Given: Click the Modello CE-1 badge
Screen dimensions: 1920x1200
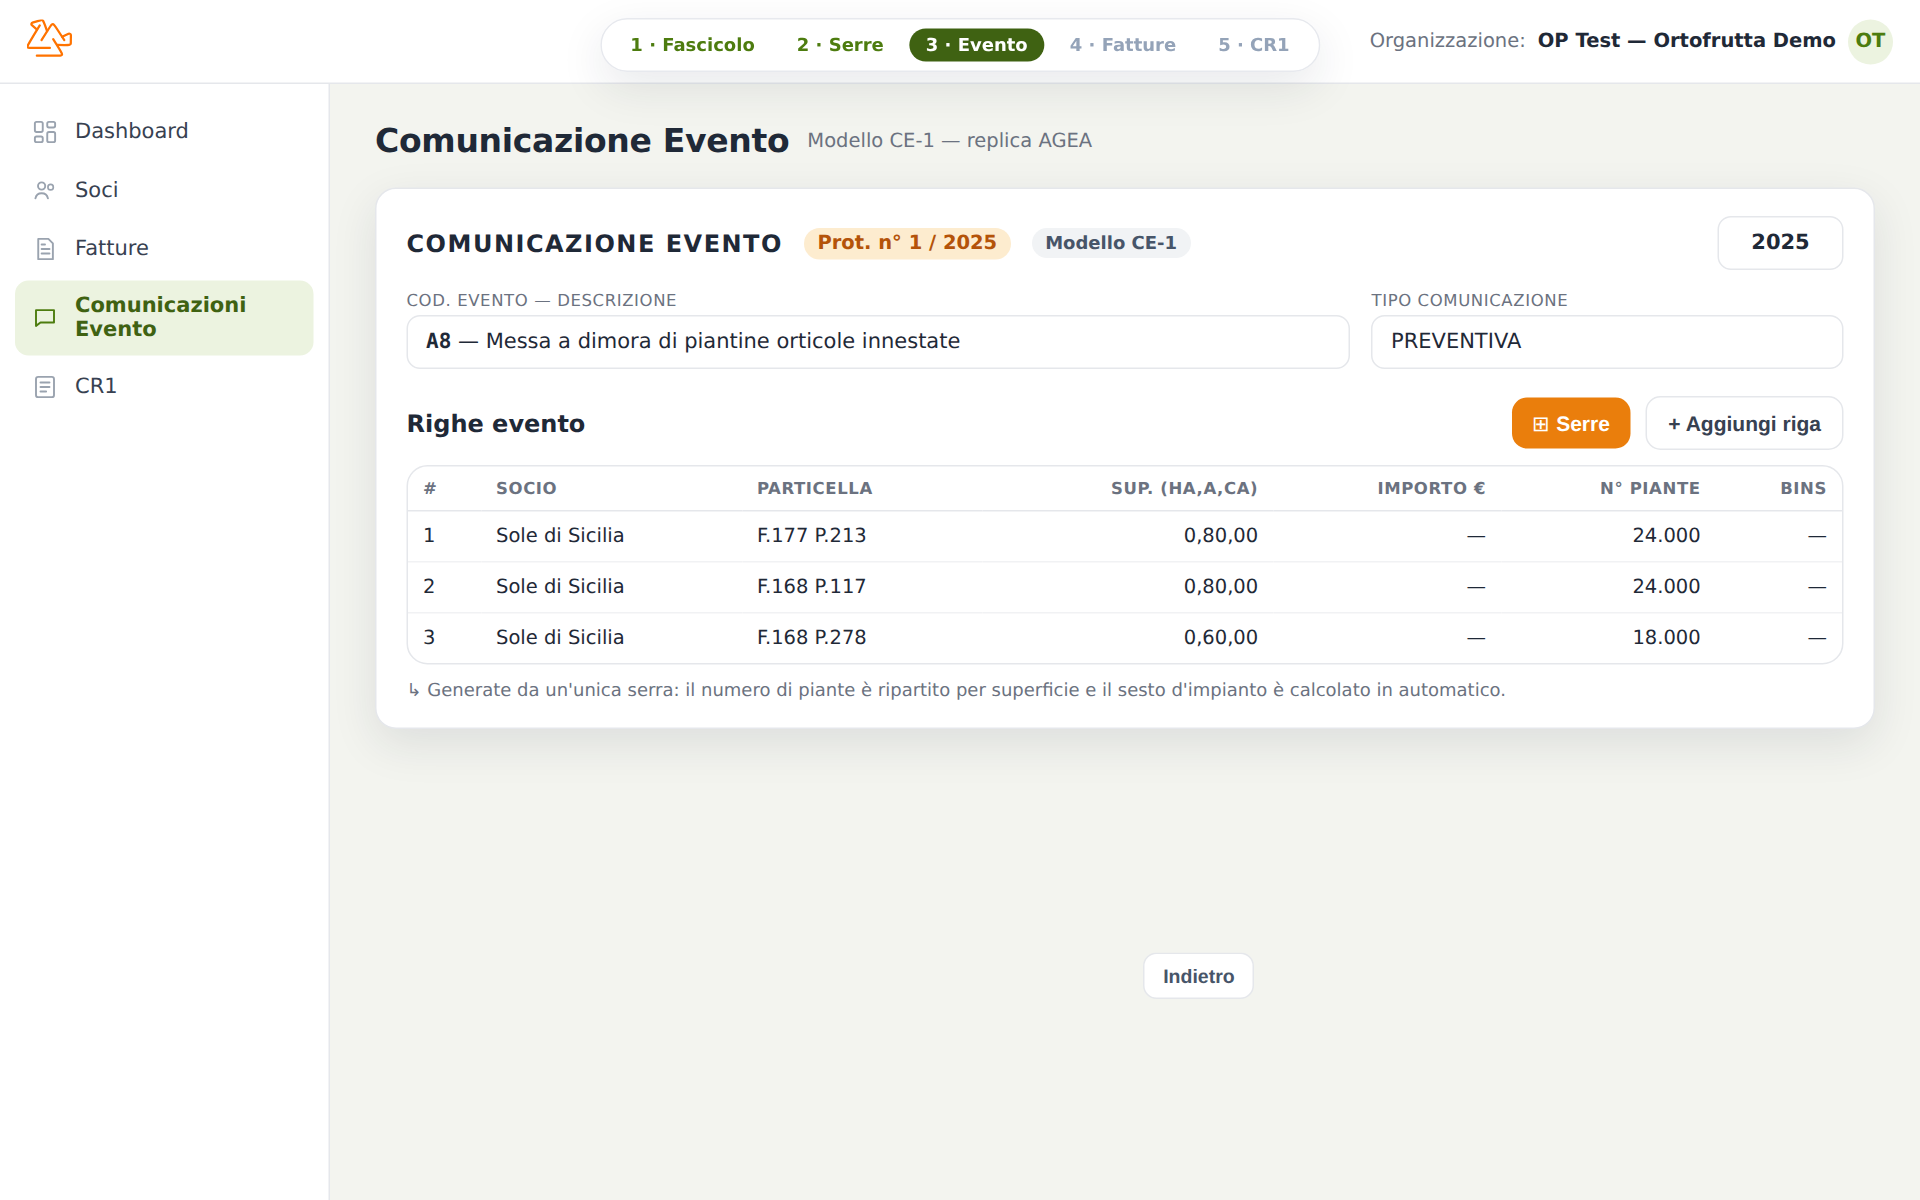Looking at the screenshot, I should (1111, 243).
